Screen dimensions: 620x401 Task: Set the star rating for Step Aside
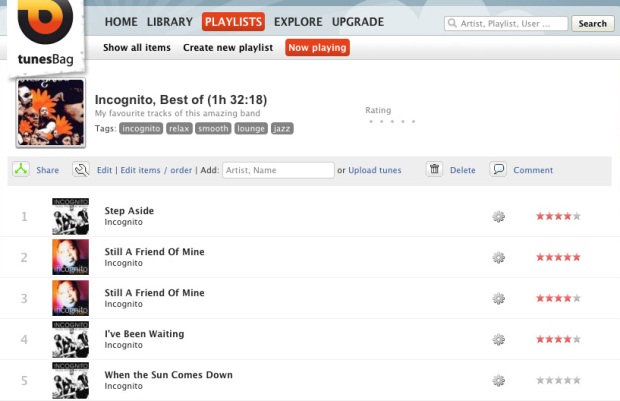(x=558, y=216)
